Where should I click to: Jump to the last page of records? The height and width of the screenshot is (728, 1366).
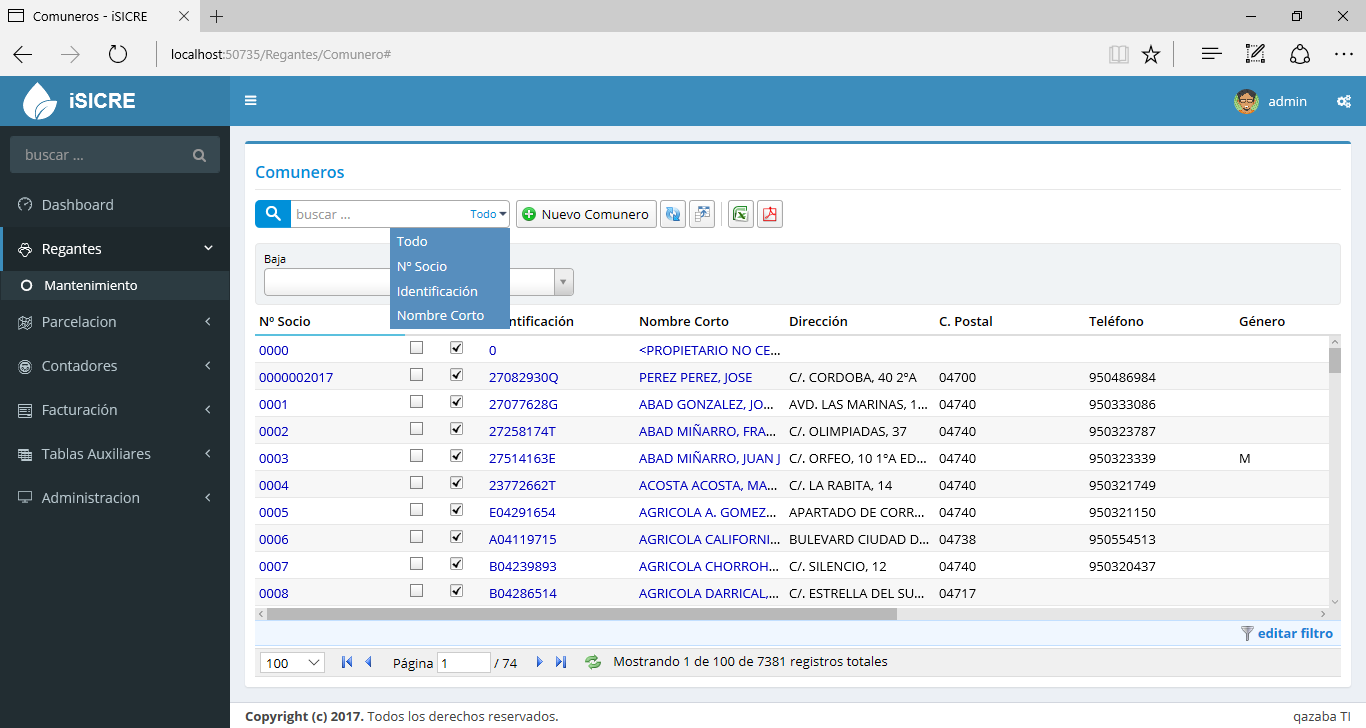click(561, 662)
